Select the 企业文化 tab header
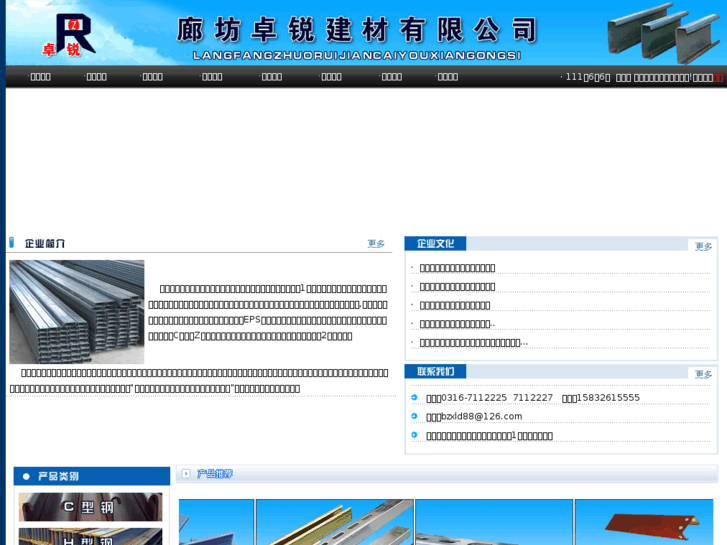This screenshot has width=727, height=545. (x=435, y=244)
